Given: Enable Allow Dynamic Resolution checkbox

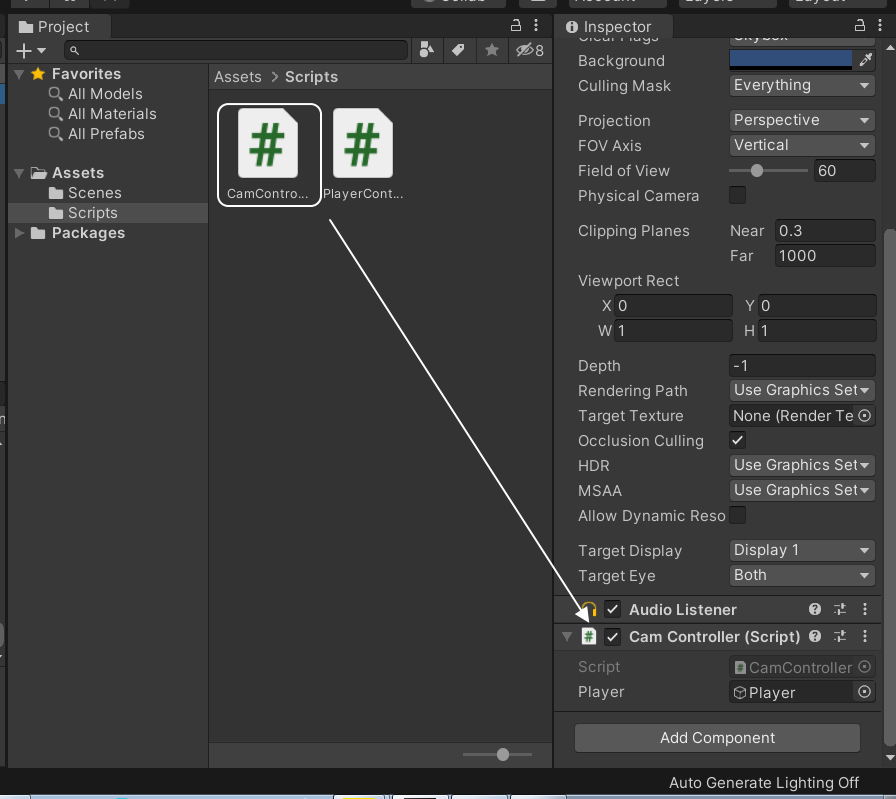Looking at the screenshot, I should (737, 515).
